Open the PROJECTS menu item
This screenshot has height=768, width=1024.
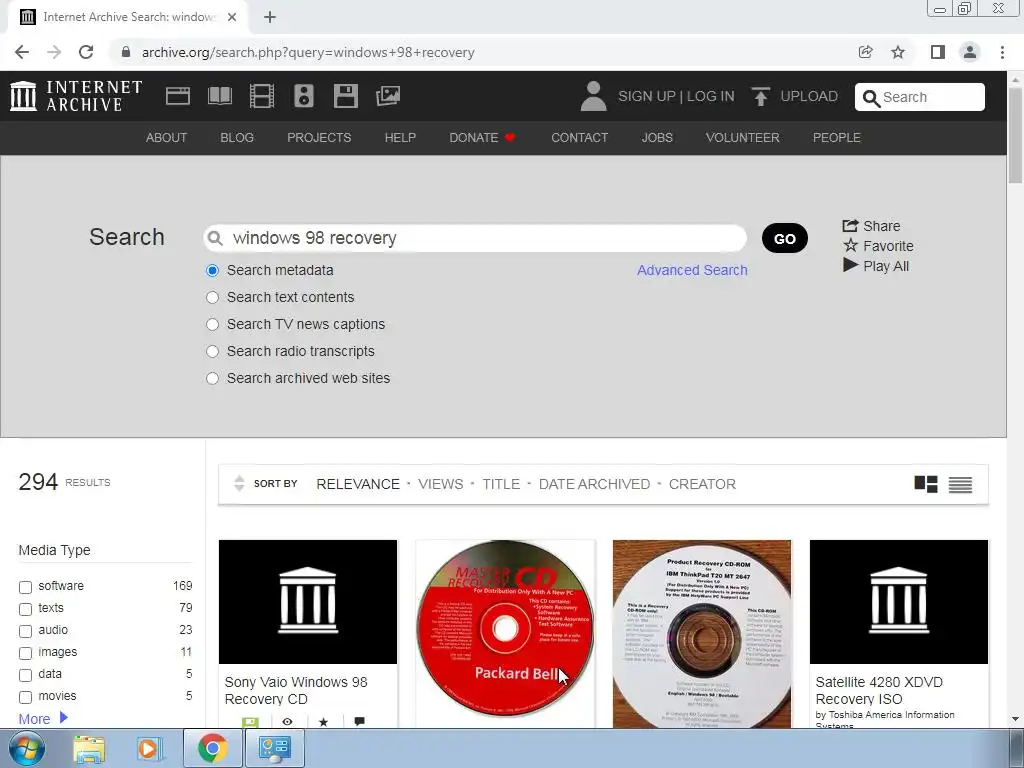tap(319, 138)
